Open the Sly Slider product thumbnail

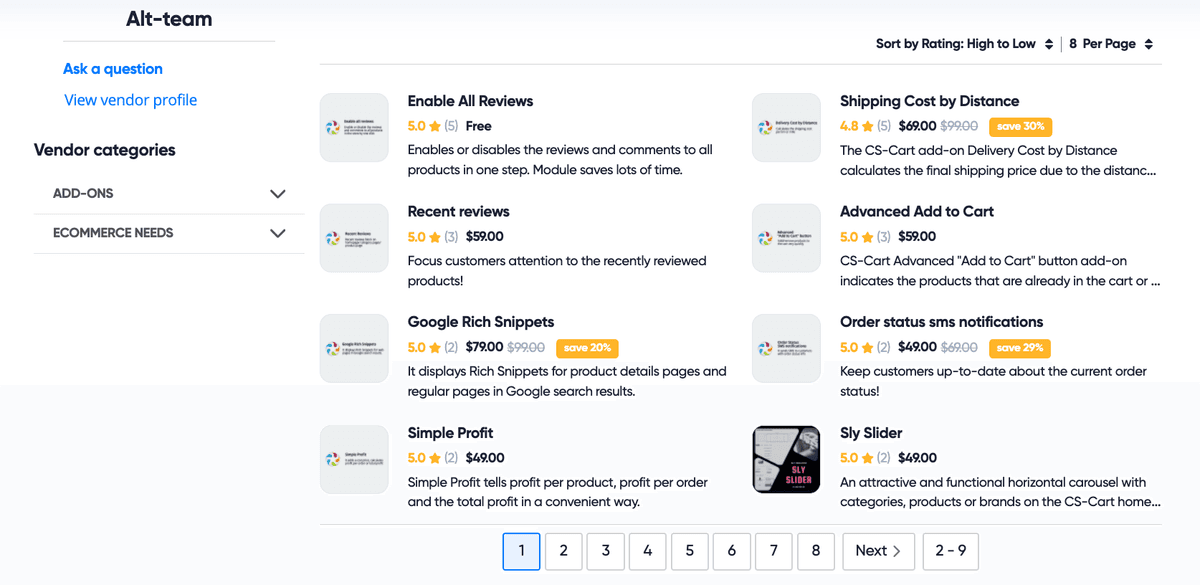click(786, 459)
